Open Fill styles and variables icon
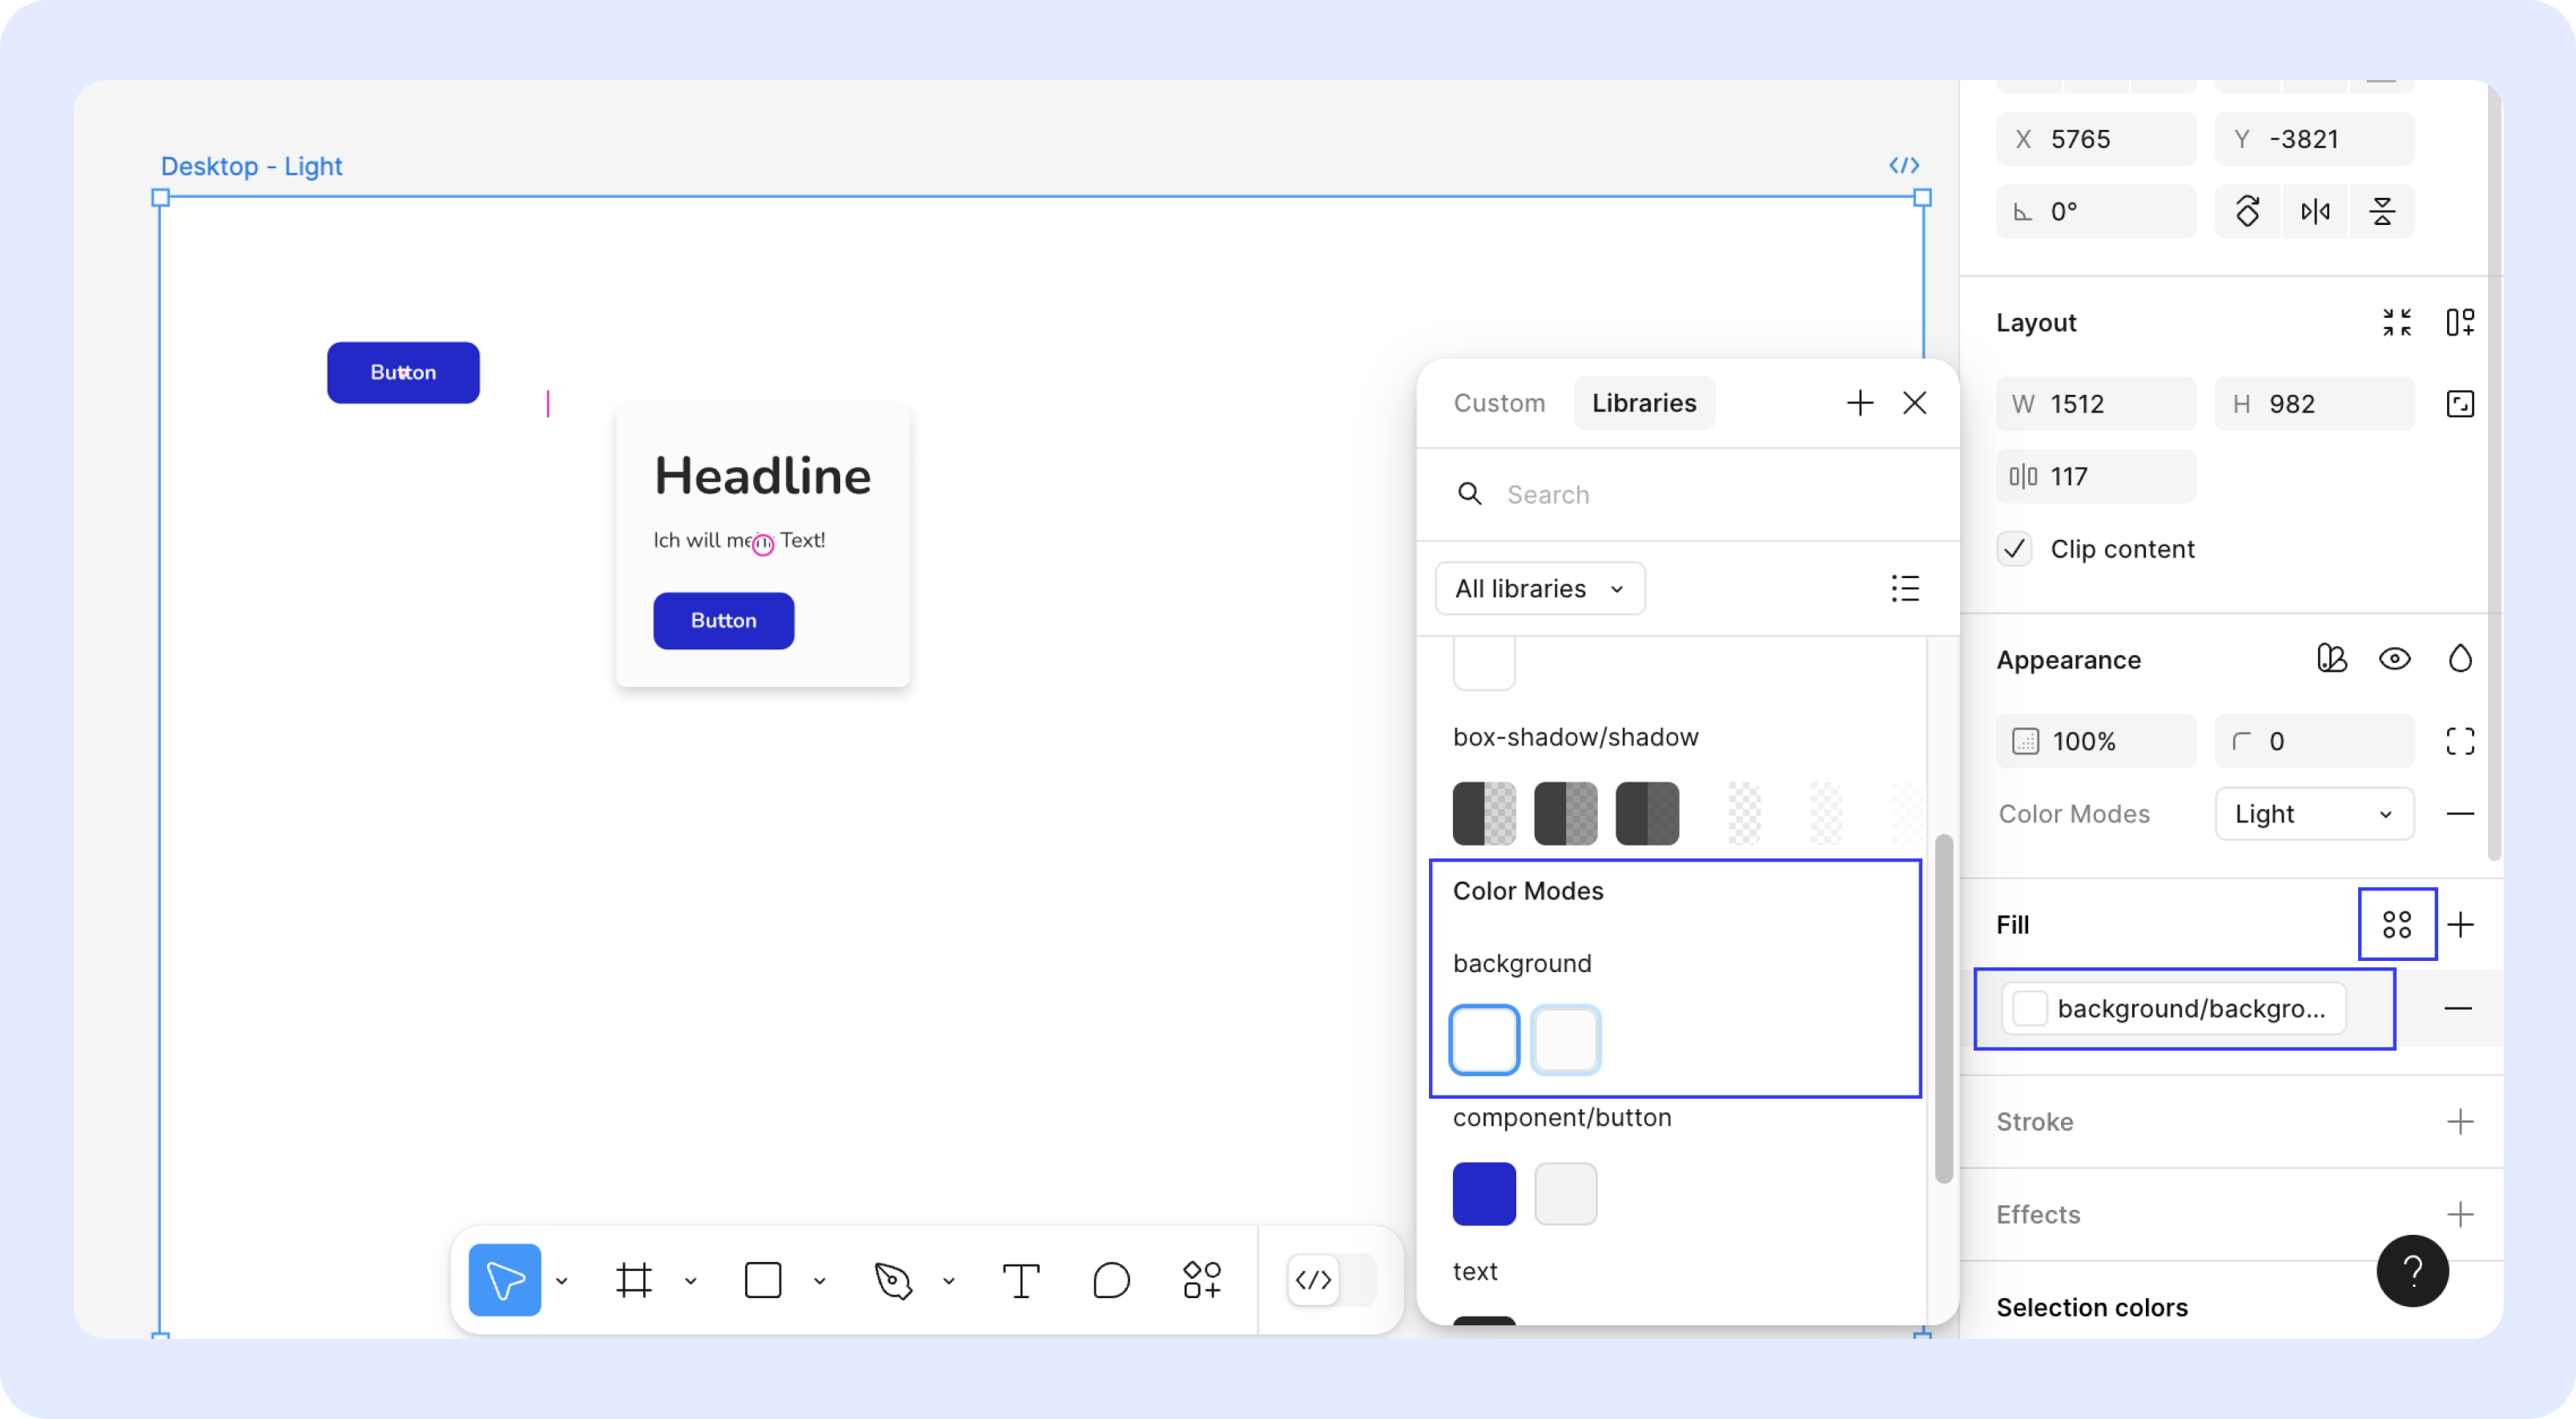The image size is (2576, 1419). tap(2397, 924)
